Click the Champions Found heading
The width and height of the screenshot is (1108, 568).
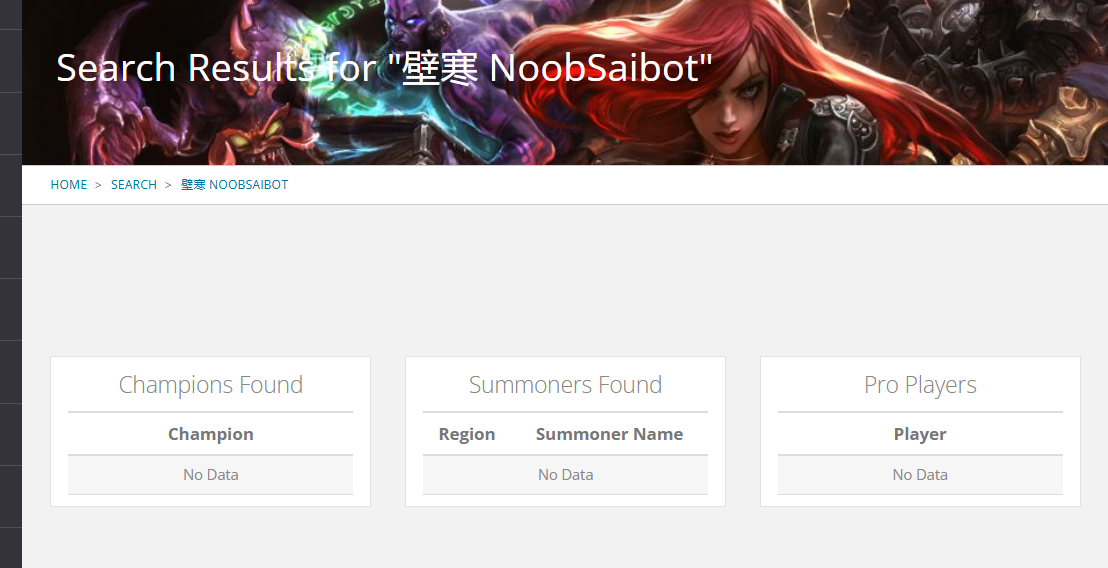pyautogui.click(x=211, y=384)
